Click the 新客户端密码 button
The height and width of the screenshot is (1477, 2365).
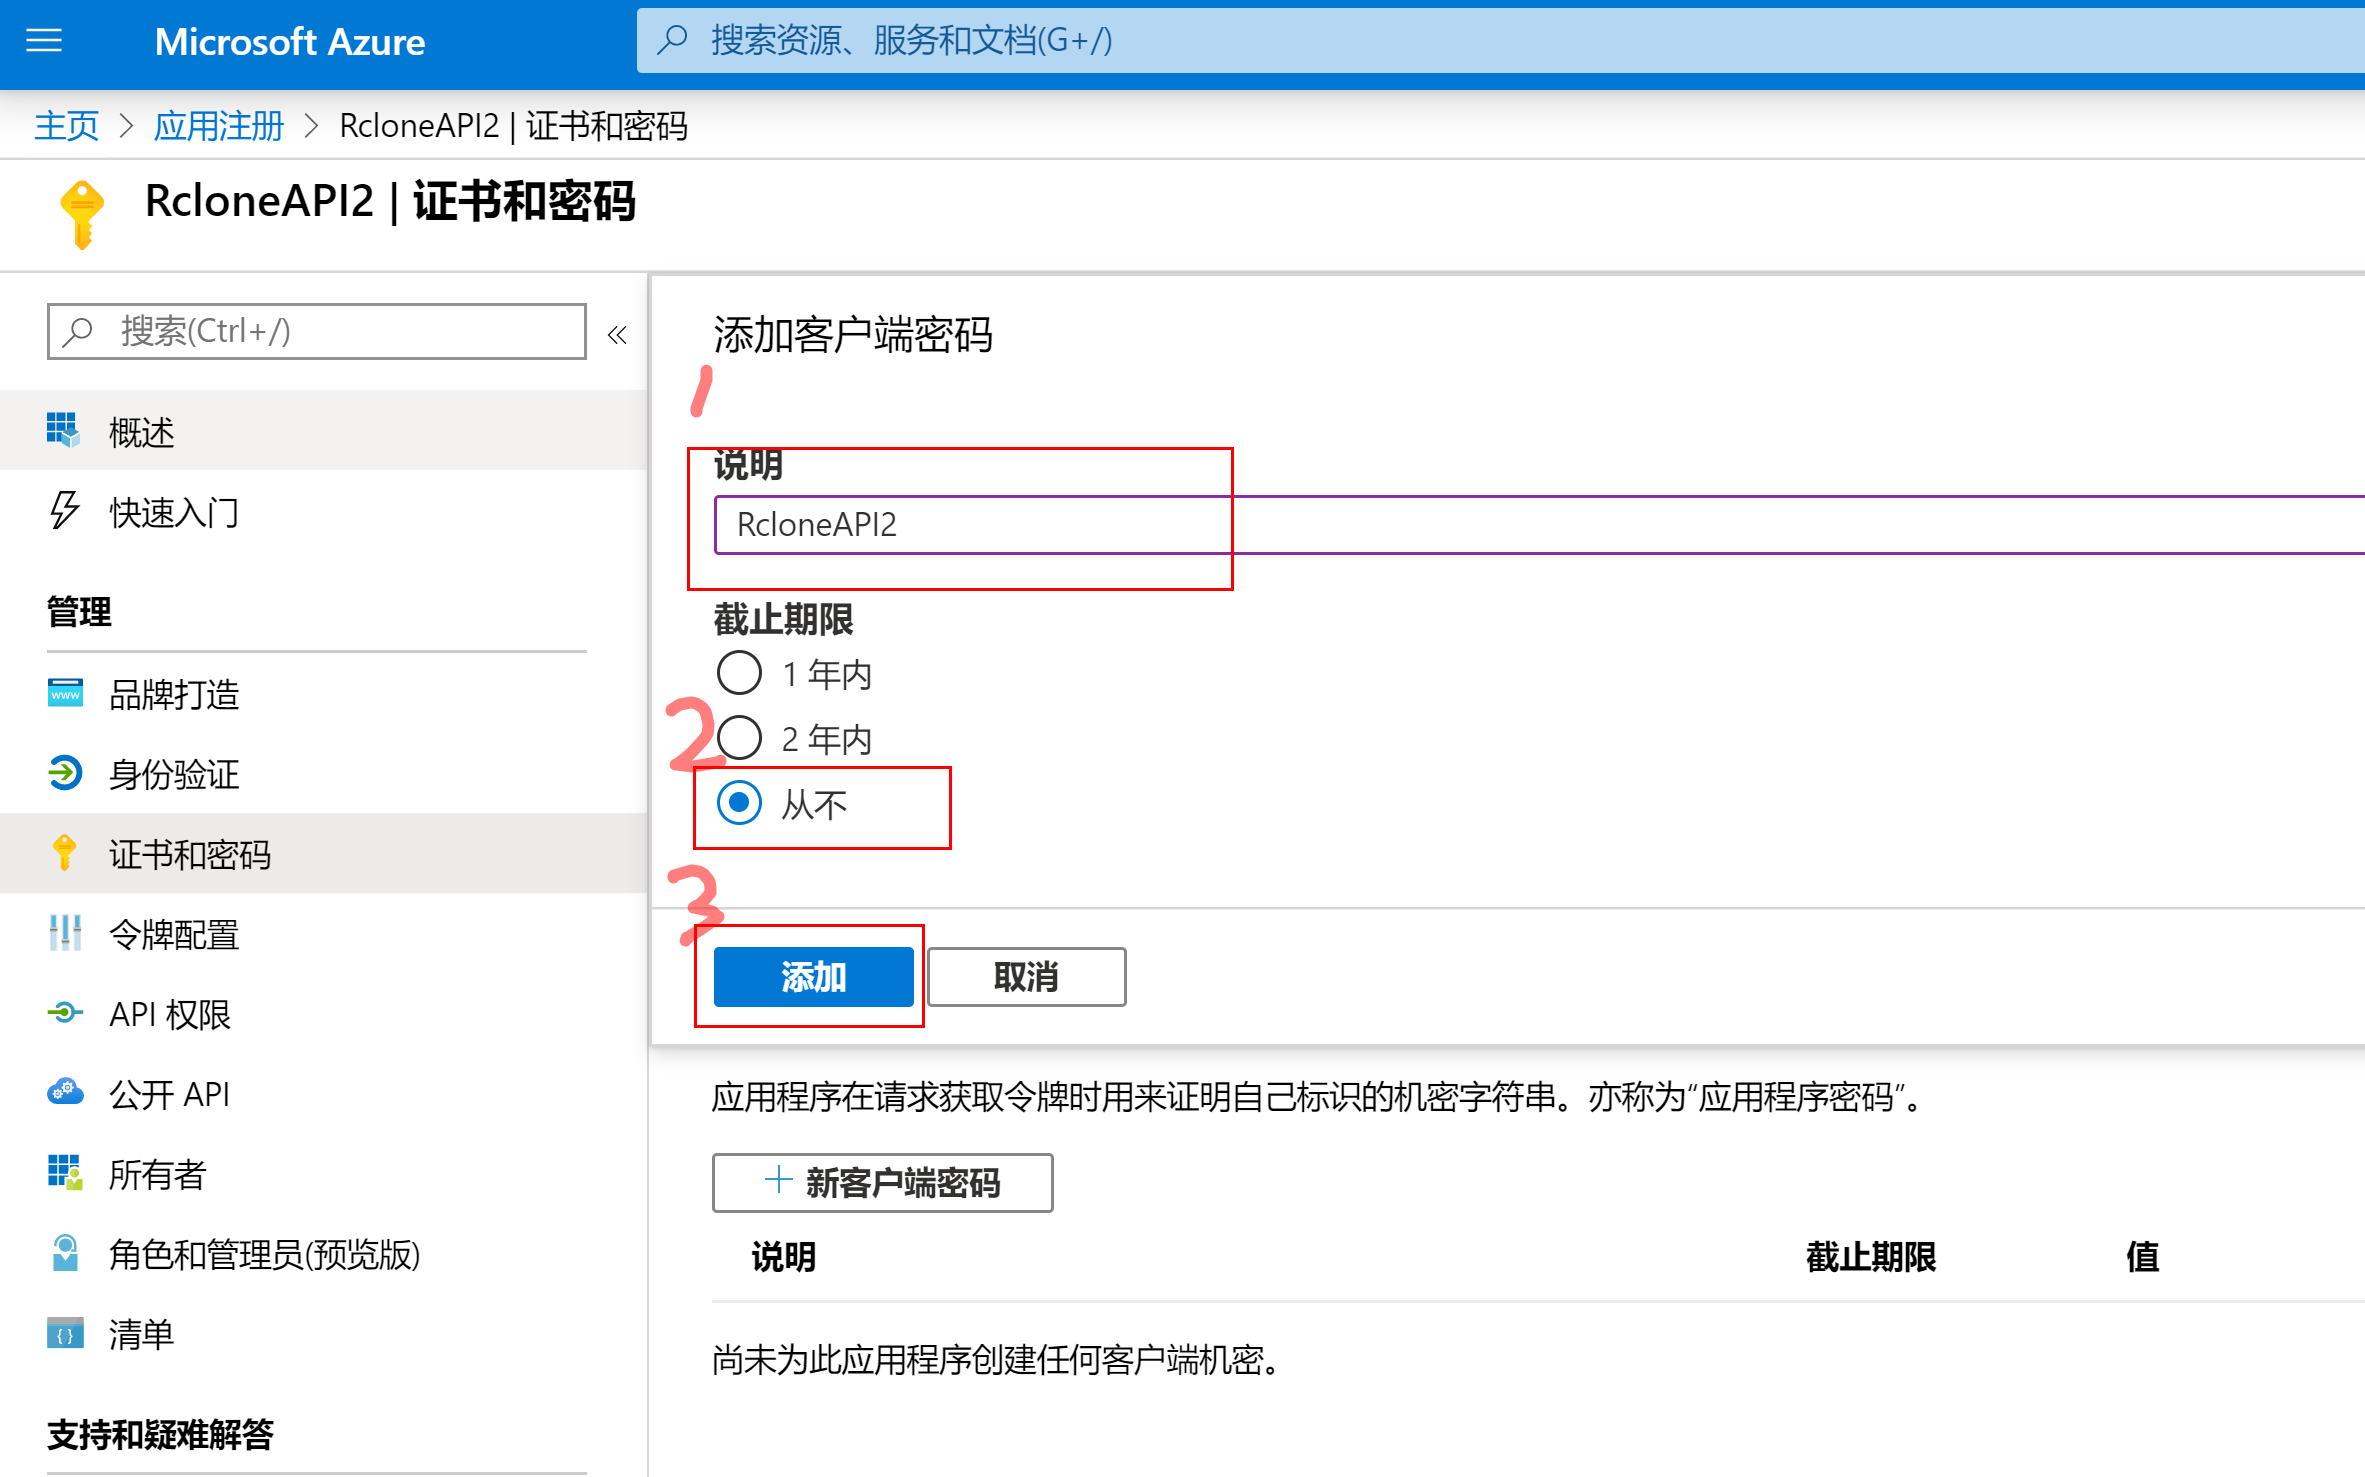pos(882,1182)
